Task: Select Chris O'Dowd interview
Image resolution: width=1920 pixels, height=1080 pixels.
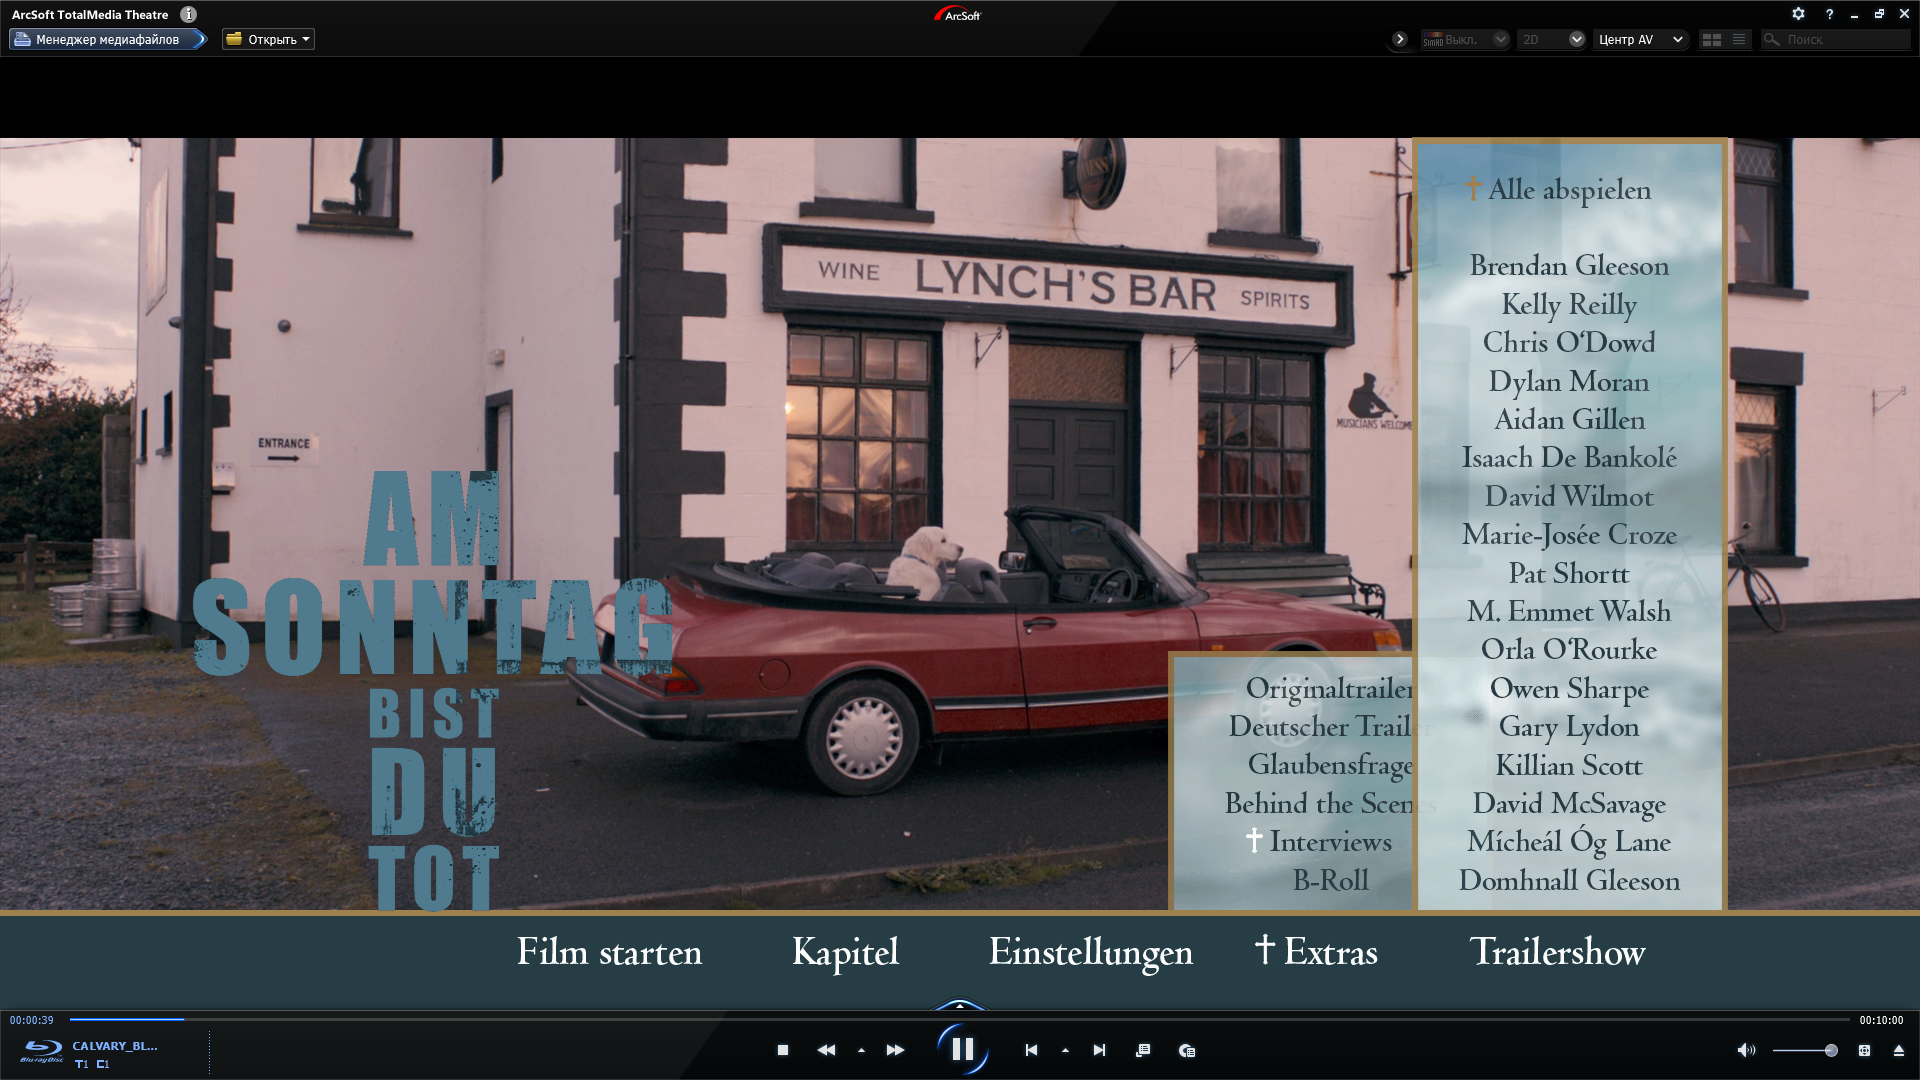Action: pos(1569,342)
